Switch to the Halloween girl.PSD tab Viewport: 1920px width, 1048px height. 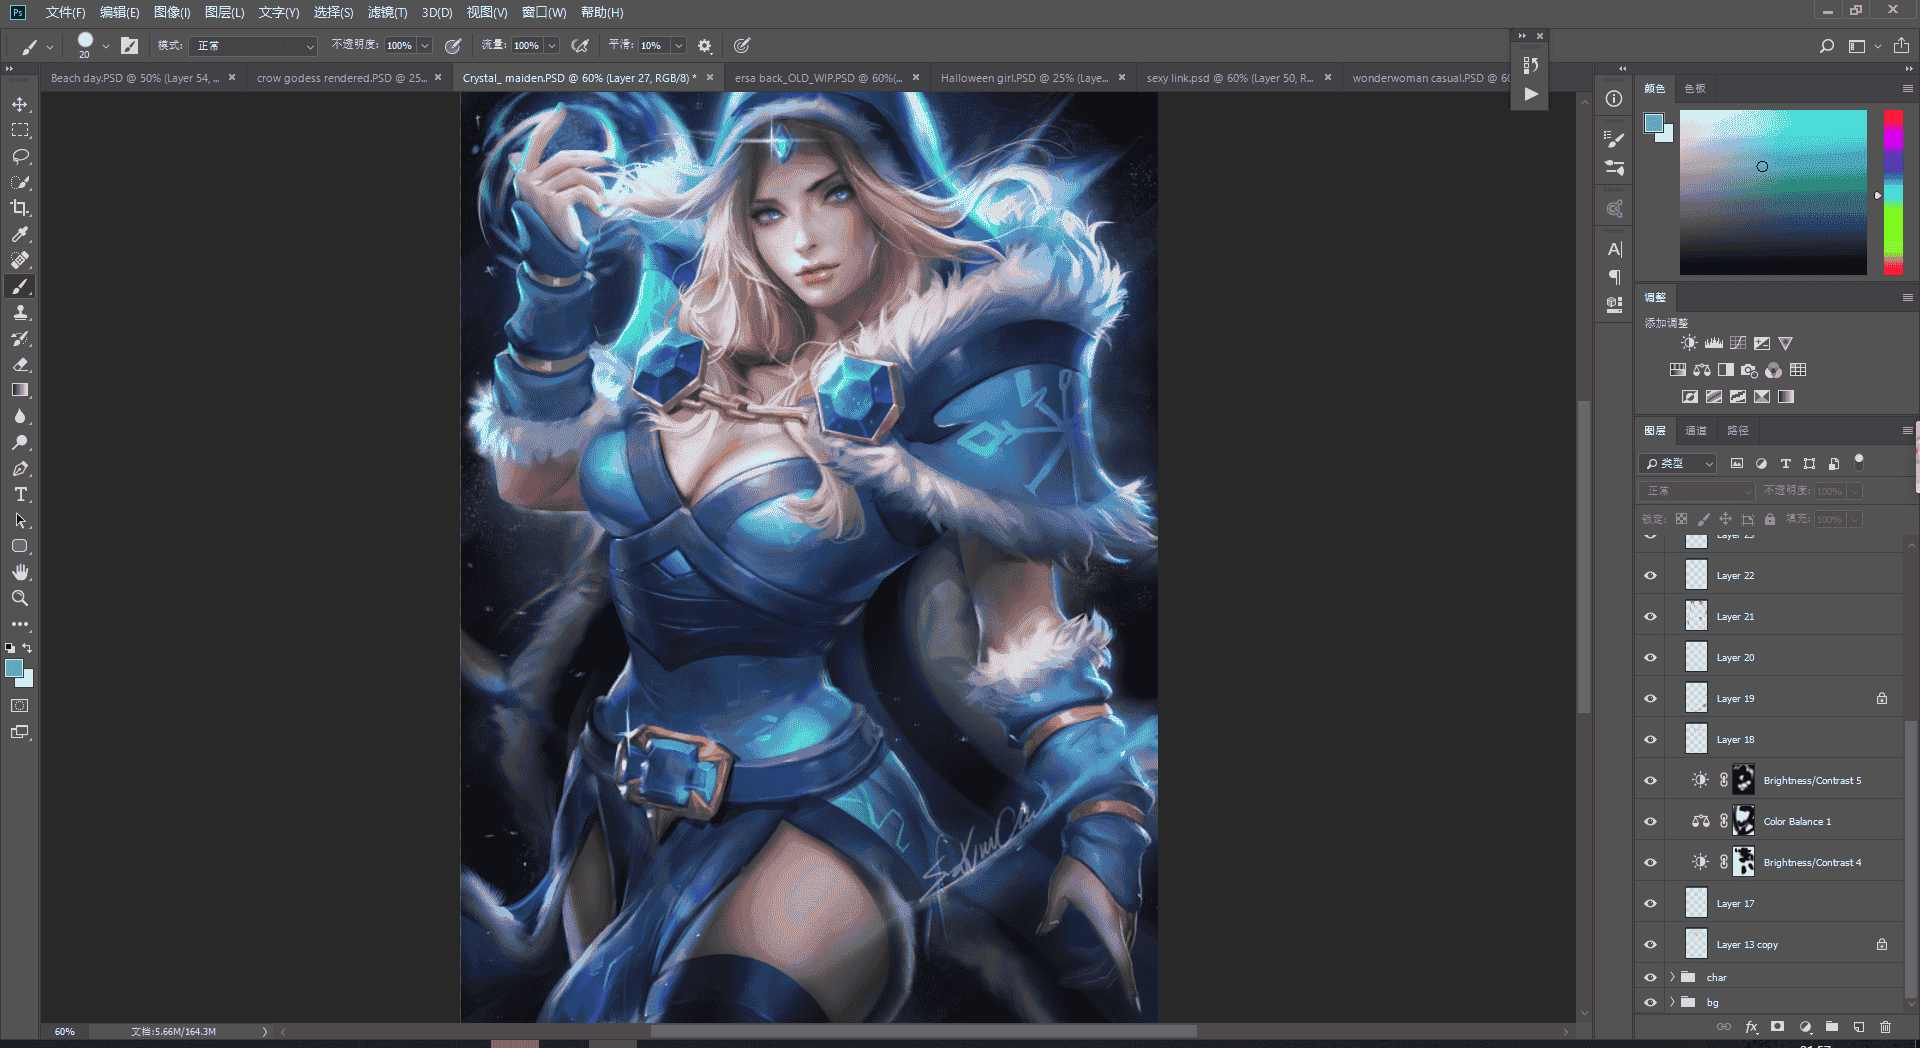point(1024,77)
